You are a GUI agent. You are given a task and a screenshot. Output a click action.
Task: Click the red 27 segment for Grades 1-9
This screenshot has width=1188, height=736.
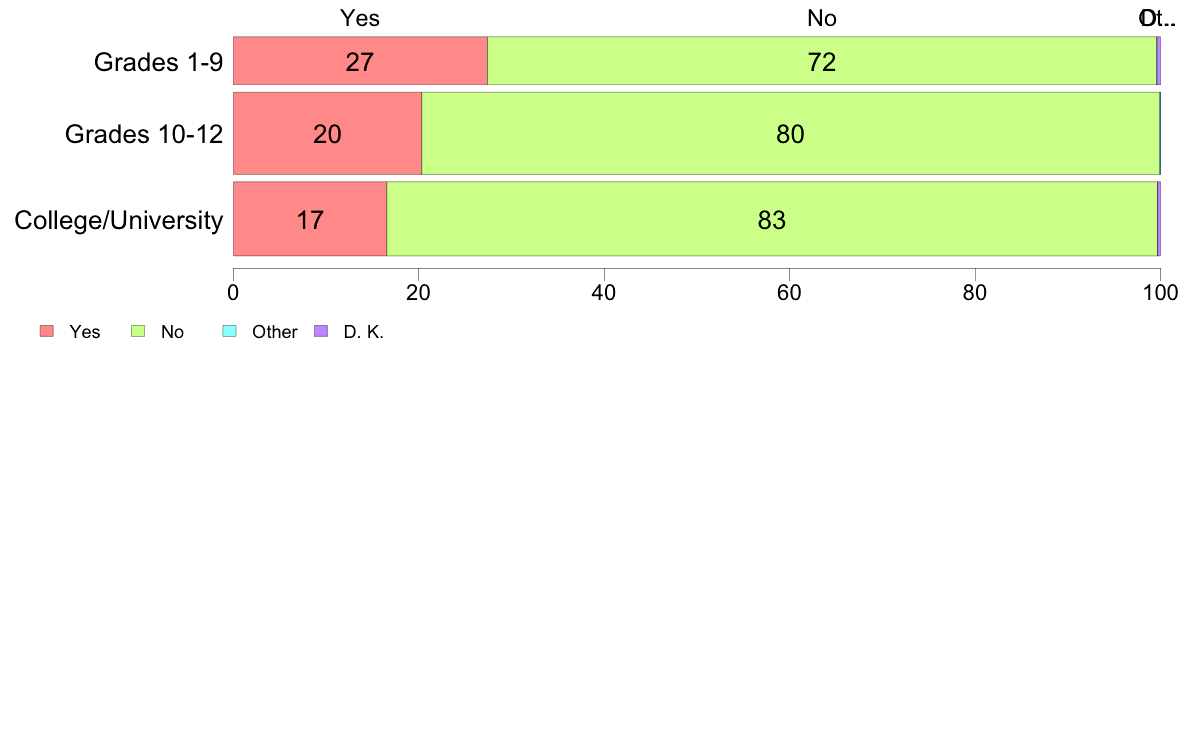tap(360, 61)
